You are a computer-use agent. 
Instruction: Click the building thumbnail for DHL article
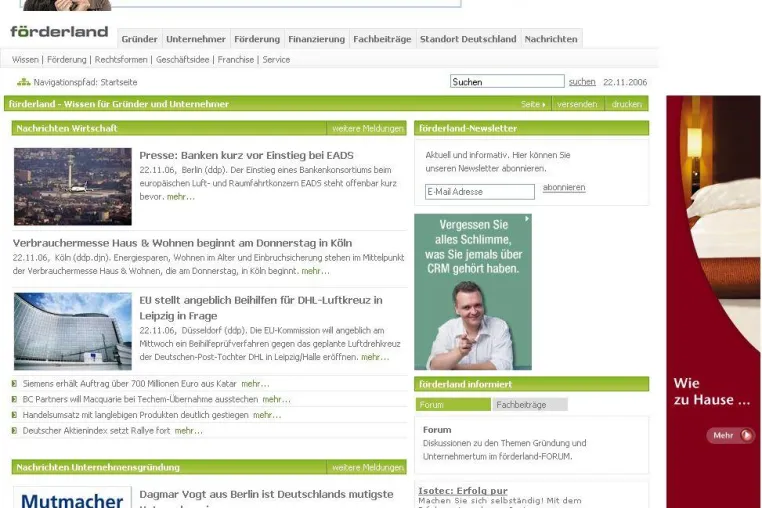coord(73,332)
